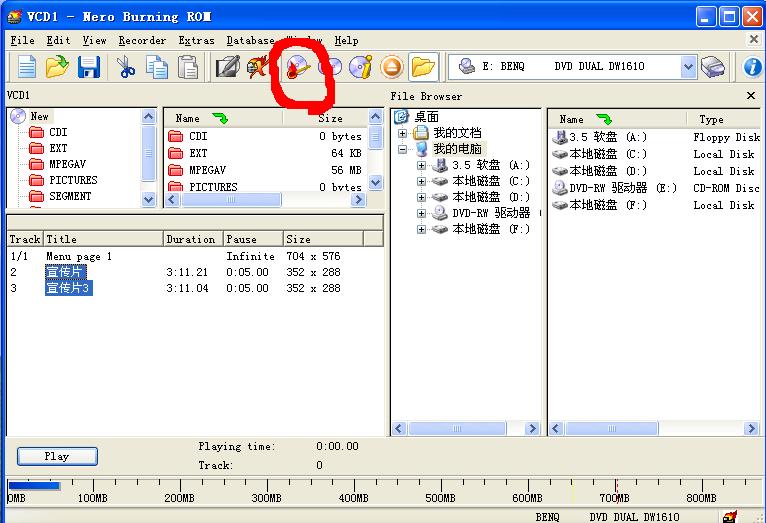Viewport: 766px width, 523px height.
Task: Expand the 本地磁盘 (C:) tree node
Action: pyautogui.click(x=421, y=181)
